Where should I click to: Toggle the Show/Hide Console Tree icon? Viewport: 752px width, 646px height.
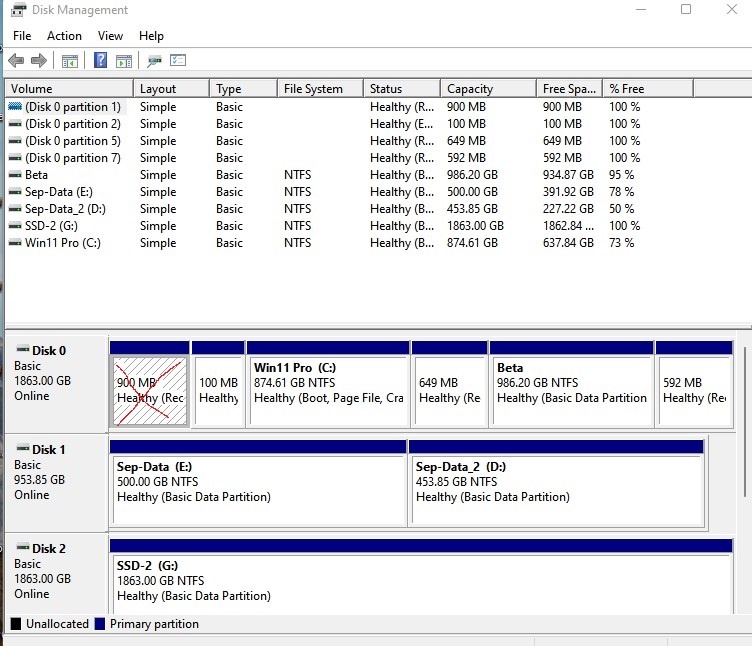coord(70,61)
